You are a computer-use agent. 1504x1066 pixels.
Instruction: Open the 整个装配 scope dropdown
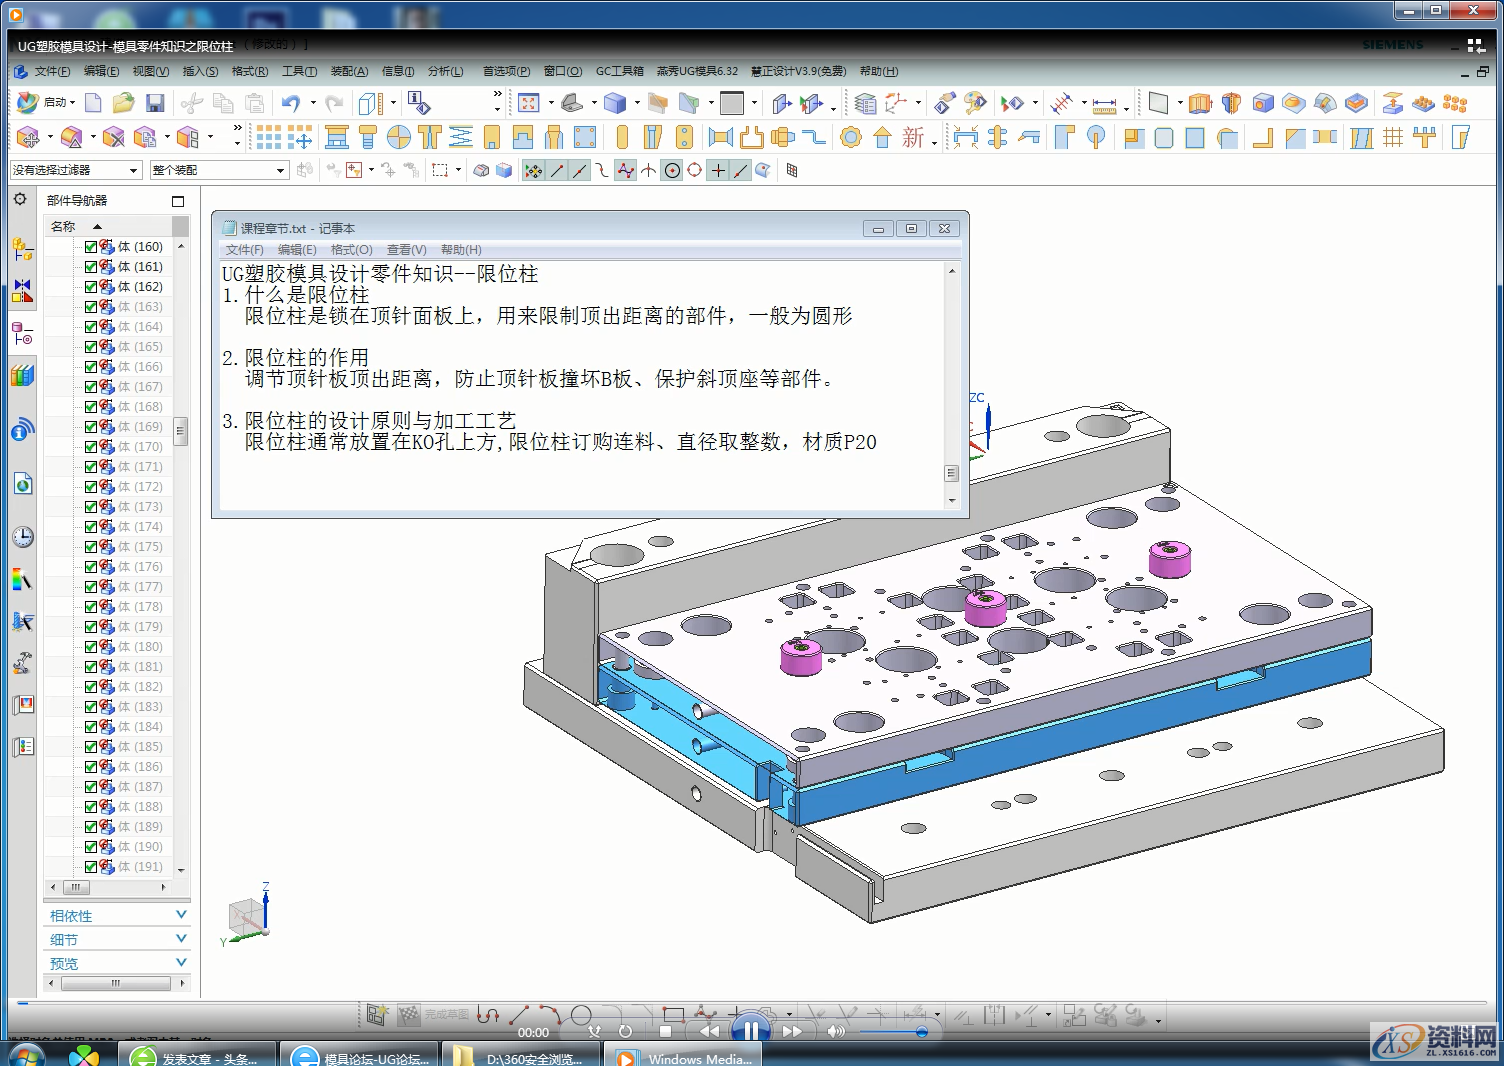(x=219, y=171)
